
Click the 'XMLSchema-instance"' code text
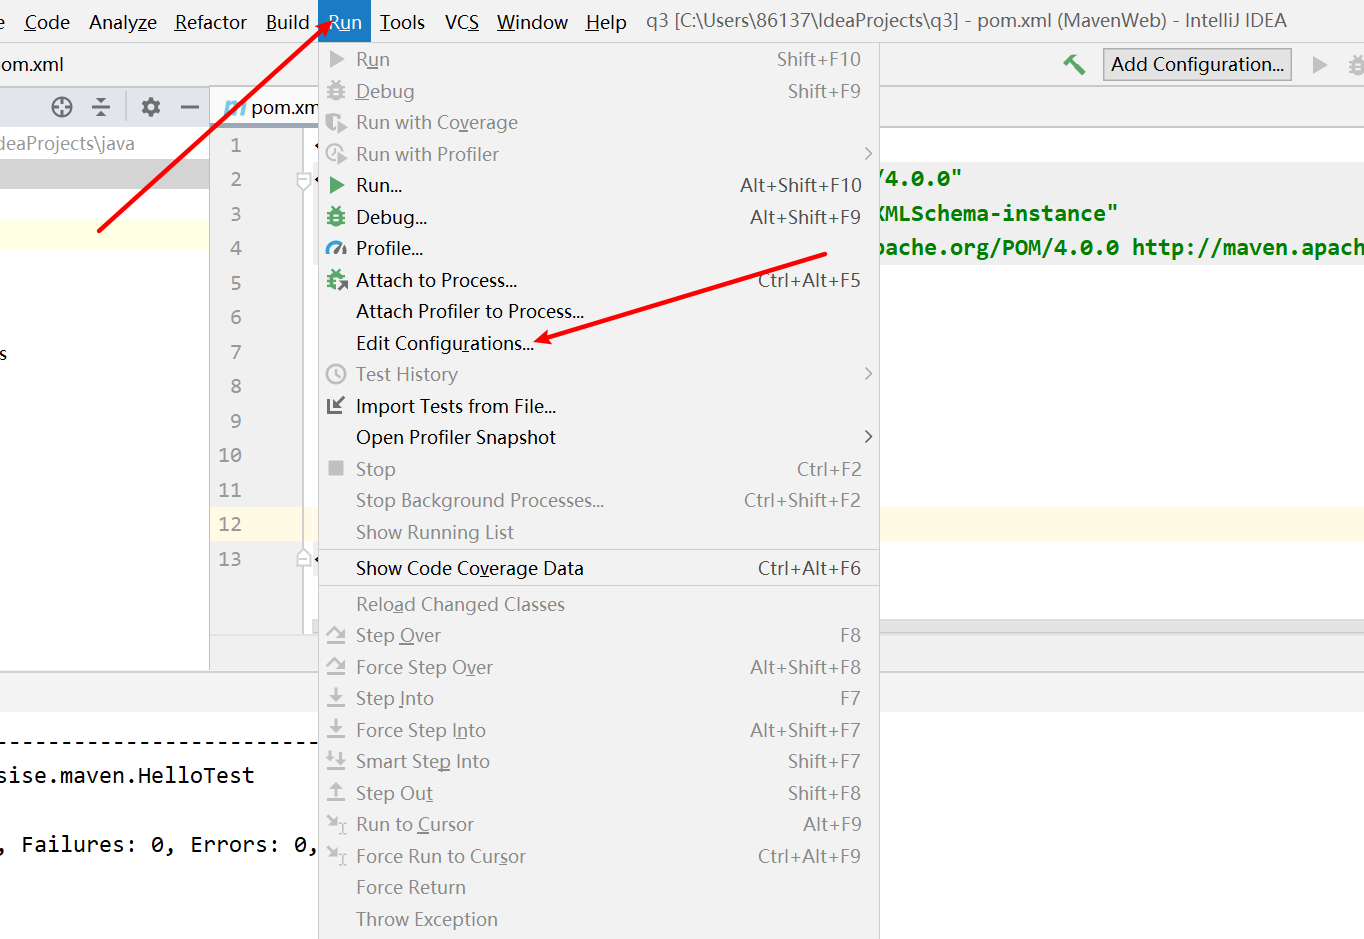(998, 213)
